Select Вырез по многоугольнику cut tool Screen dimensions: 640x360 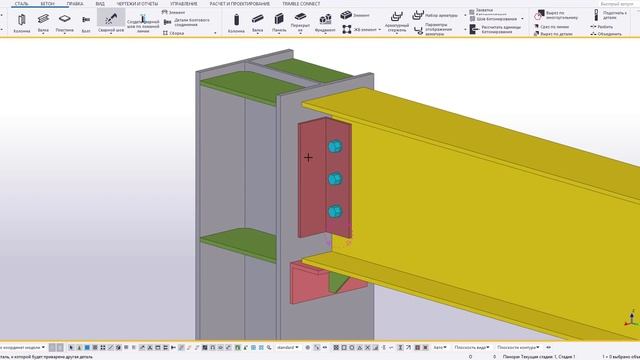[557, 16]
